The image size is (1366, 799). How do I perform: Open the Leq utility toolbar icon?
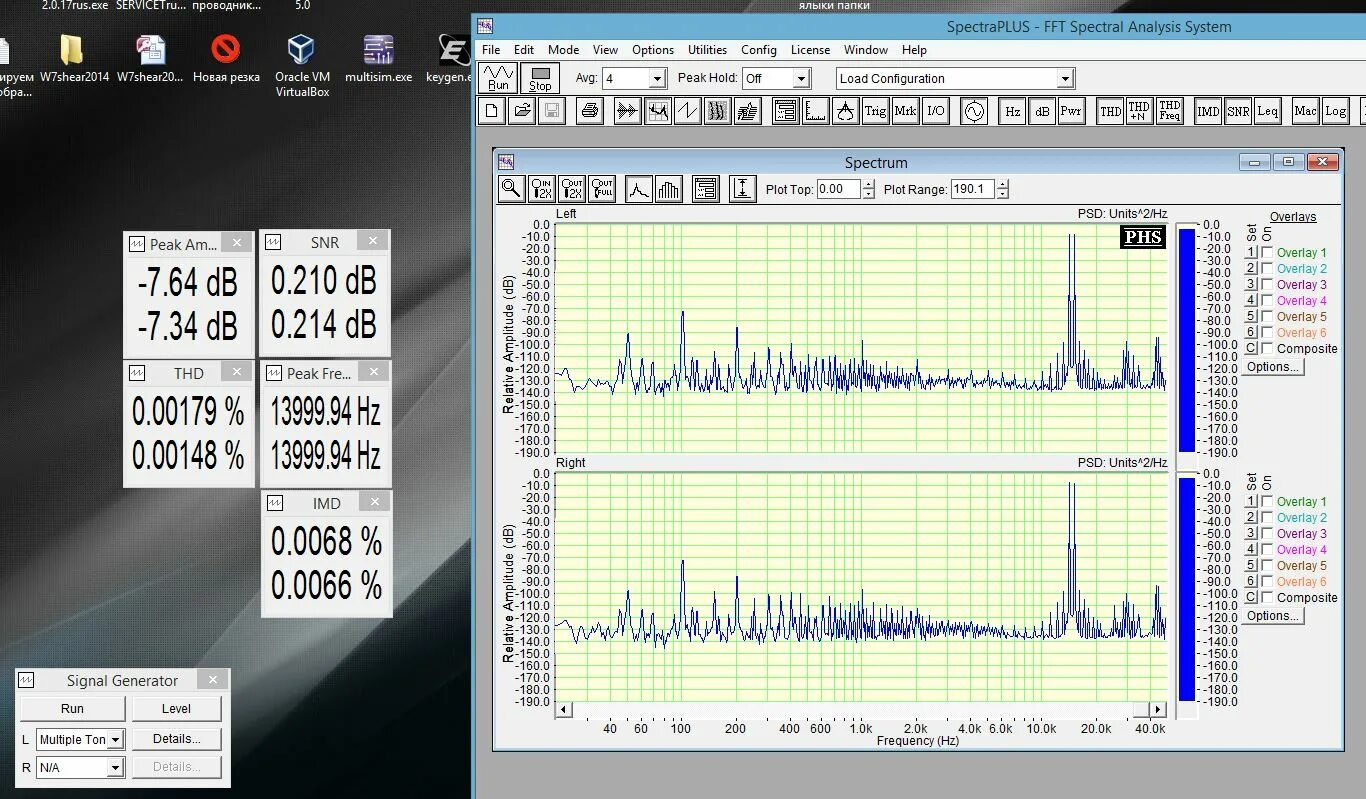coord(1267,111)
